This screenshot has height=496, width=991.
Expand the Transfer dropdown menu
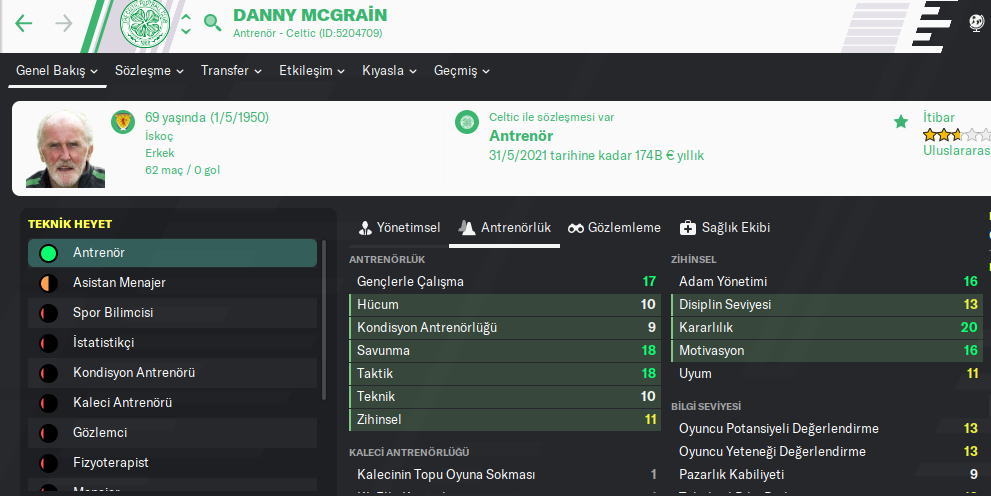coord(231,71)
